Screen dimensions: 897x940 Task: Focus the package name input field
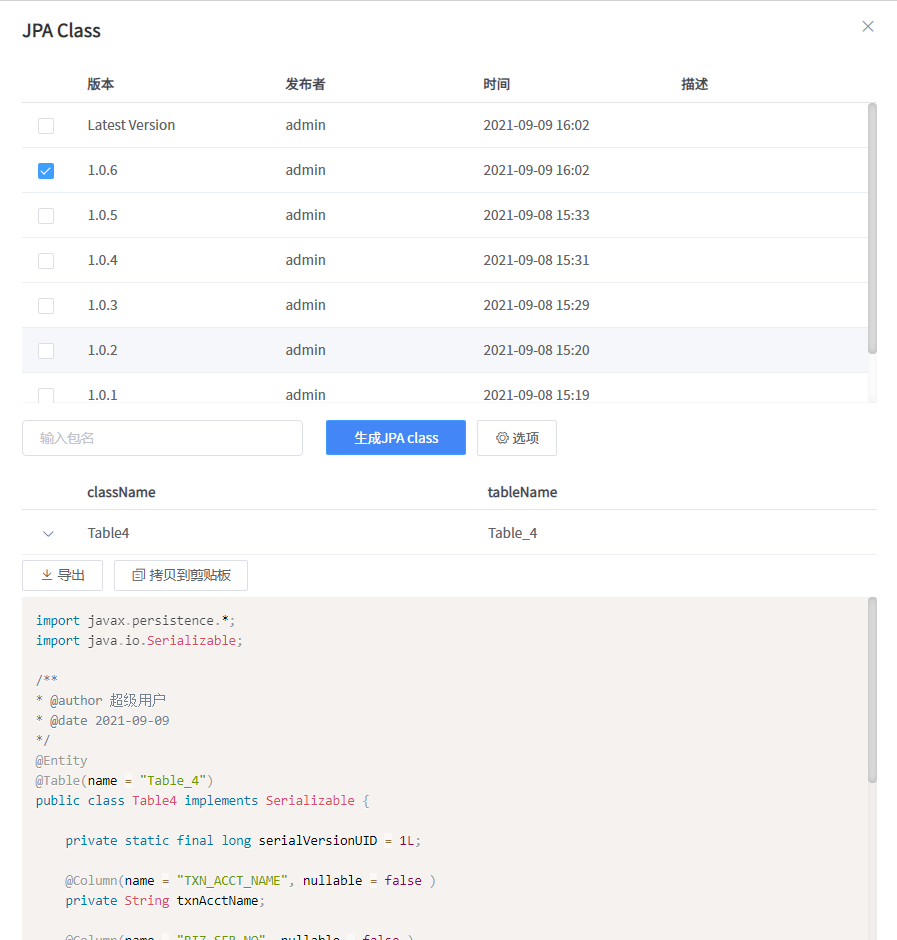(x=162, y=438)
